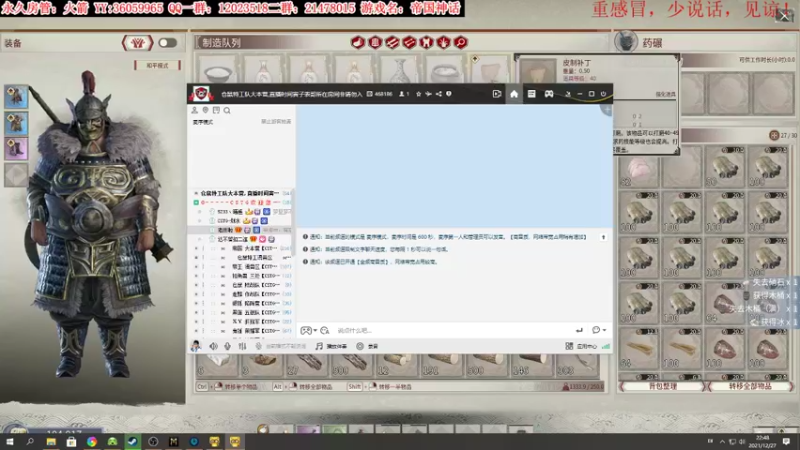The height and width of the screenshot is (450, 800).
Task: Click the search icon above channel list
Action: [227, 110]
